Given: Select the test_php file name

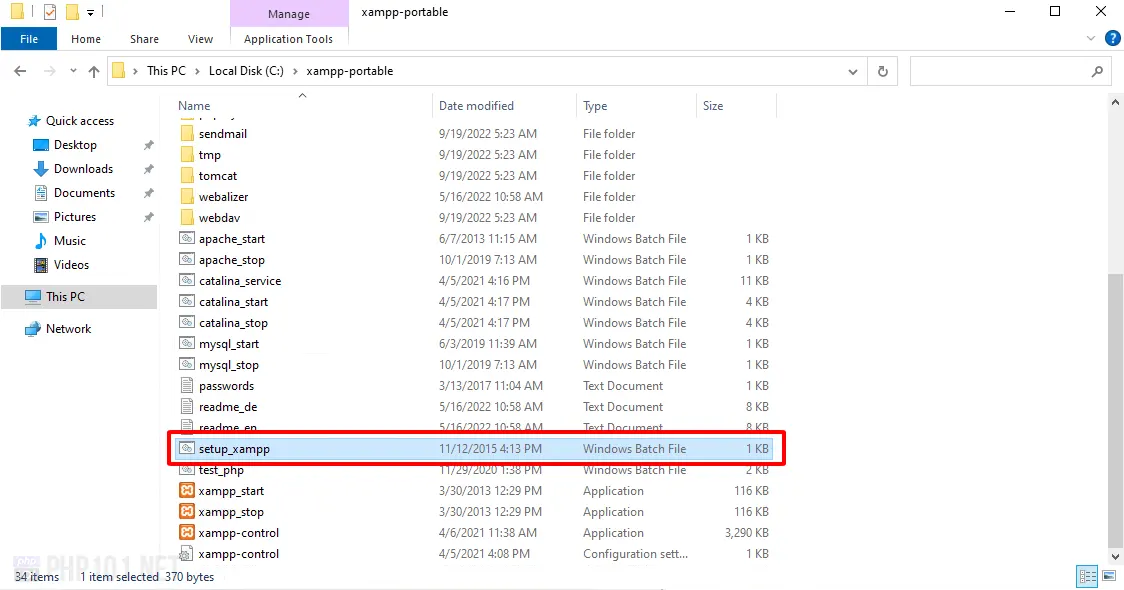Looking at the screenshot, I should tap(221, 470).
